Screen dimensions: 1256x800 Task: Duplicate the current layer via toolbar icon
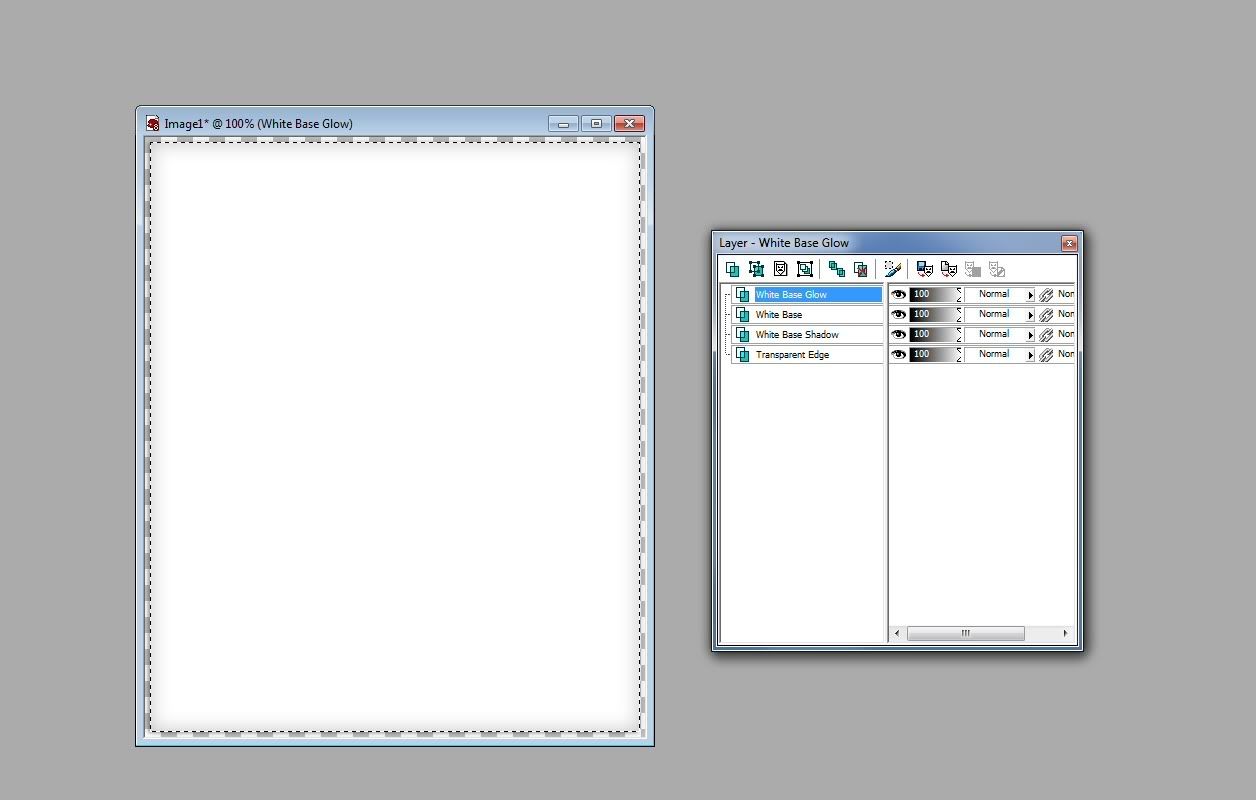pyautogui.click(x=836, y=269)
